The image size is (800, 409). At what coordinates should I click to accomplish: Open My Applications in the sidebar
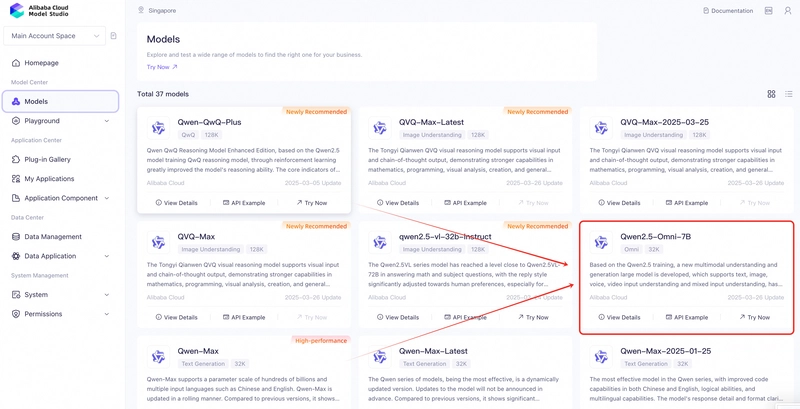click(49, 179)
